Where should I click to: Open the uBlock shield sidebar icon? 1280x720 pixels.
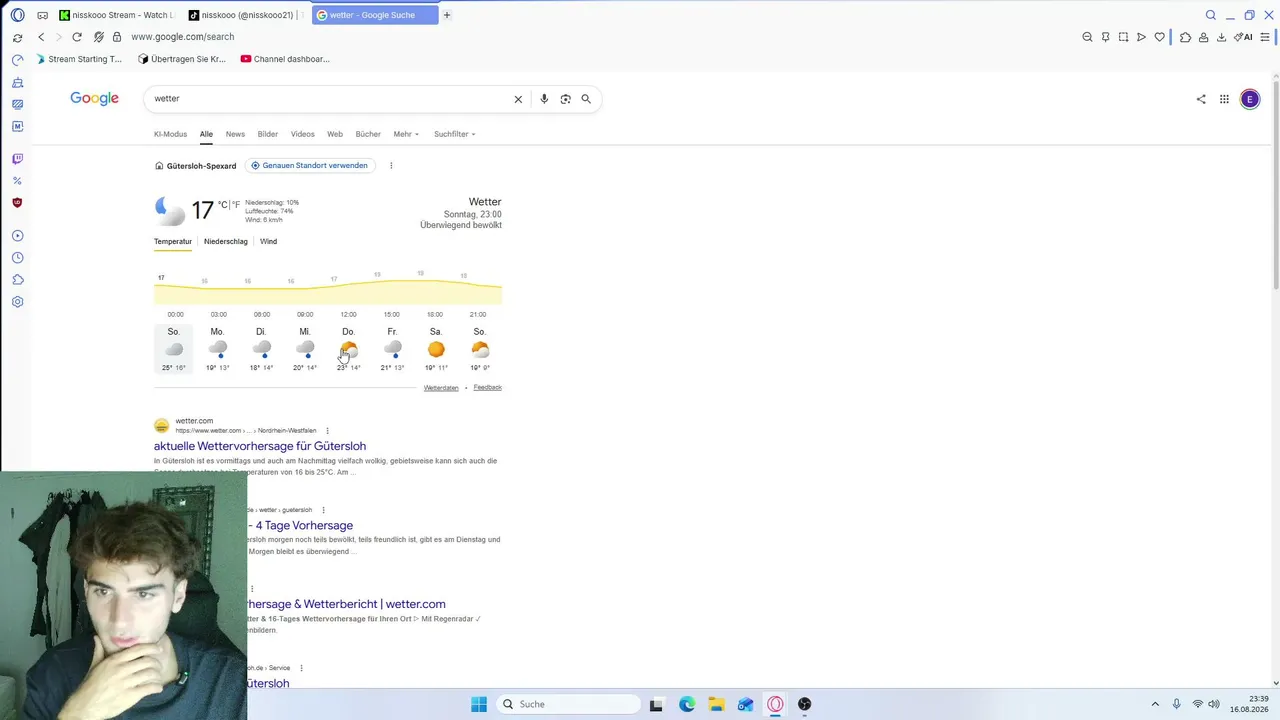pyautogui.click(x=17, y=203)
